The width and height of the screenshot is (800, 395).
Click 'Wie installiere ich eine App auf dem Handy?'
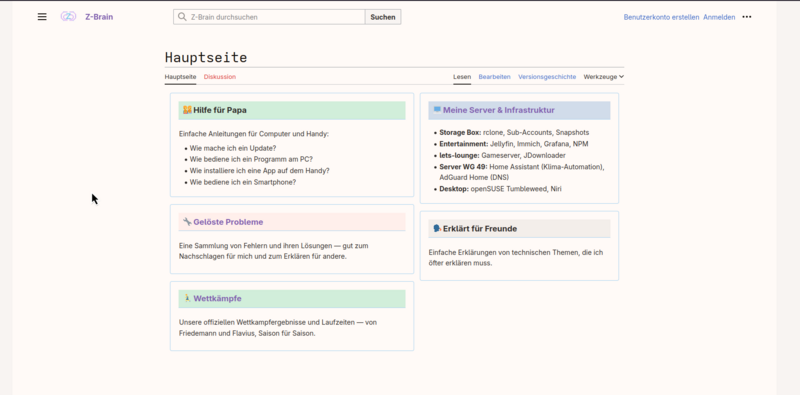pyautogui.click(x=260, y=170)
